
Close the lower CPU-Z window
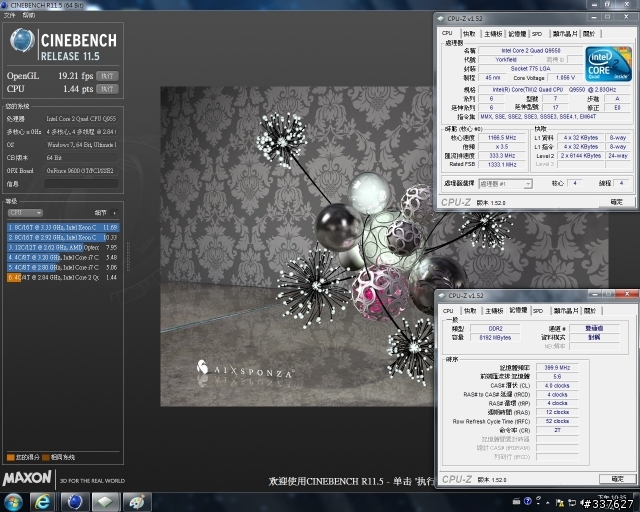(627, 294)
